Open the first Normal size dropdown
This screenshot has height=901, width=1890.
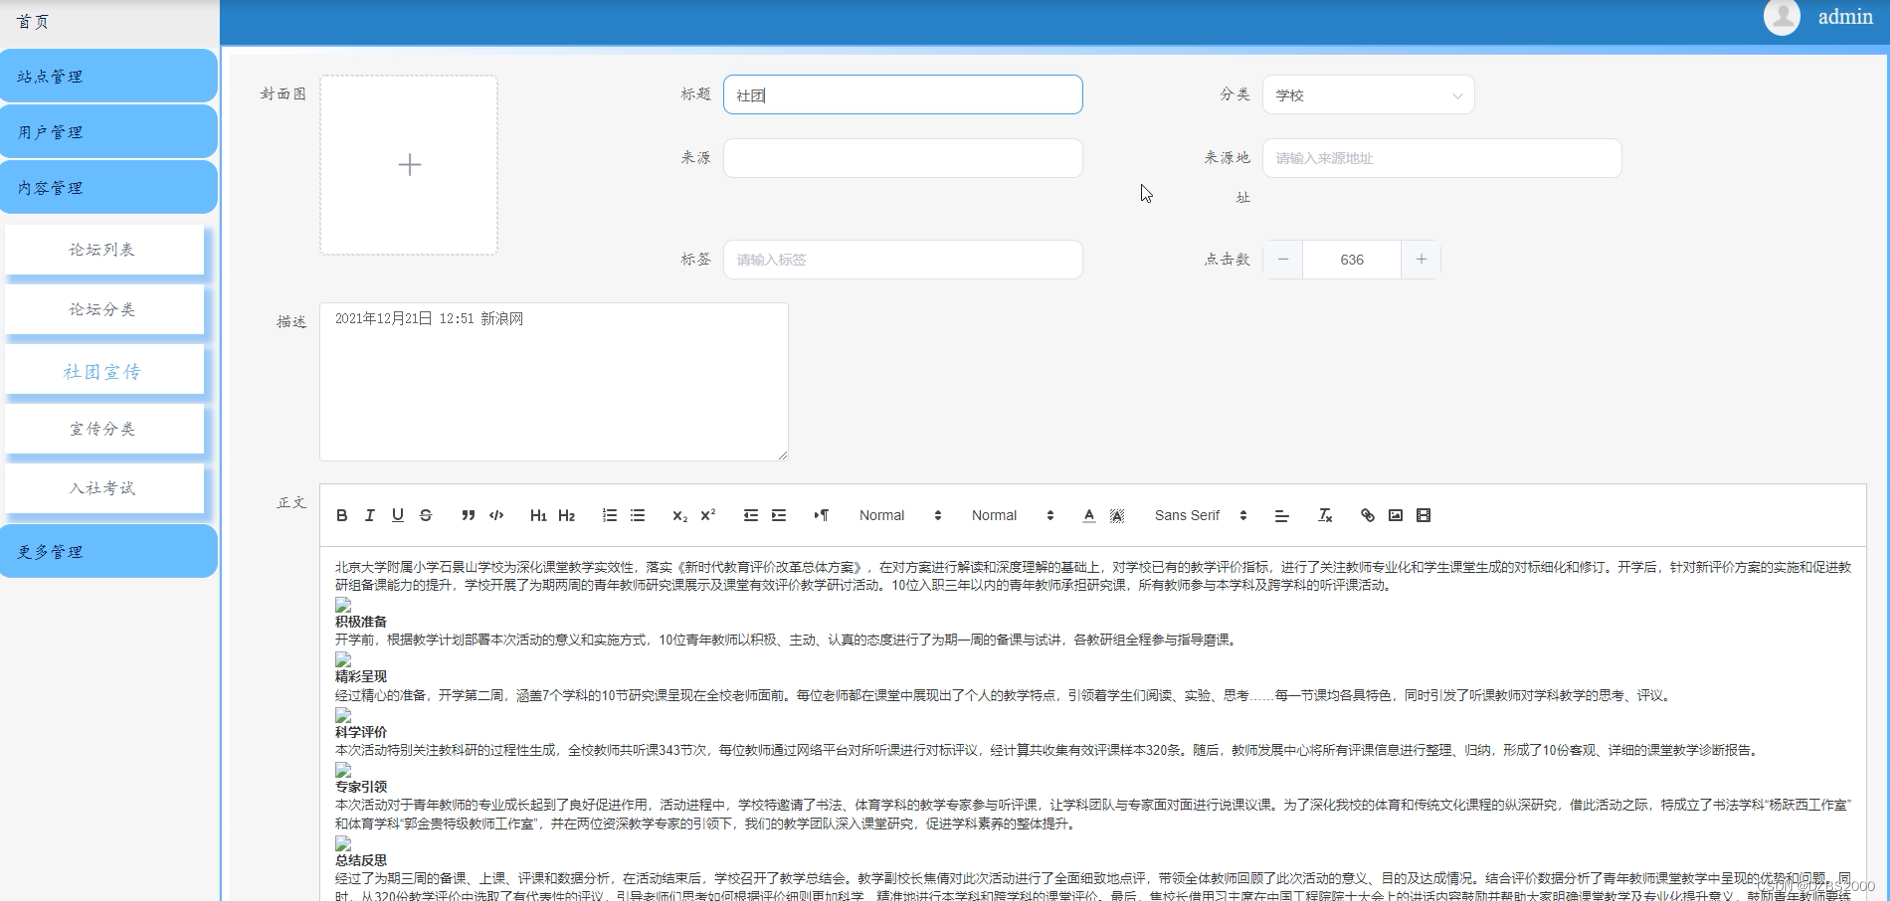pyautogui.click(x=900, y=515)
